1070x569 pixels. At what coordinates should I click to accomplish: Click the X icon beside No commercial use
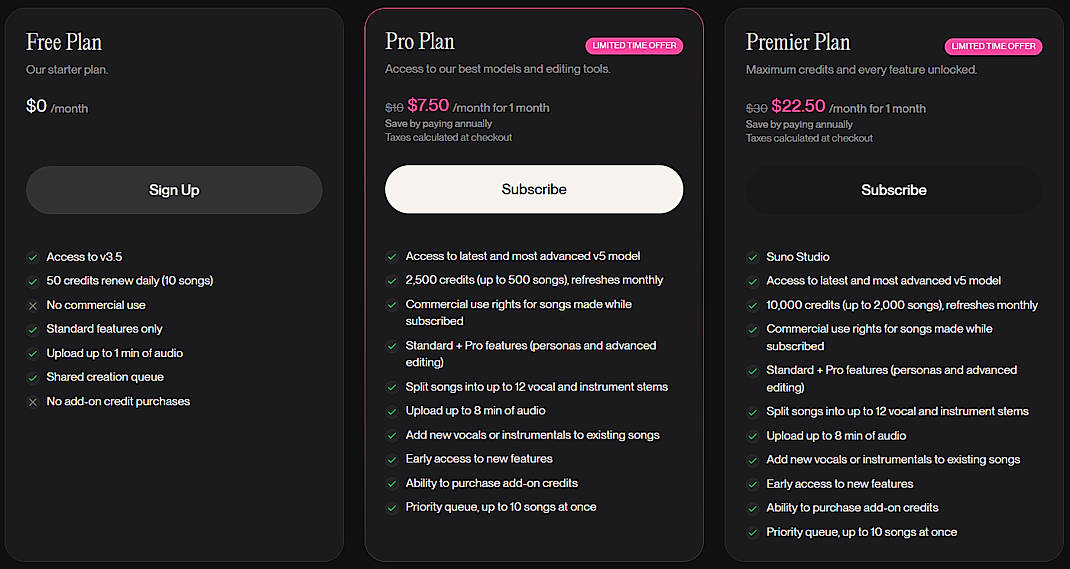point(33,305)
